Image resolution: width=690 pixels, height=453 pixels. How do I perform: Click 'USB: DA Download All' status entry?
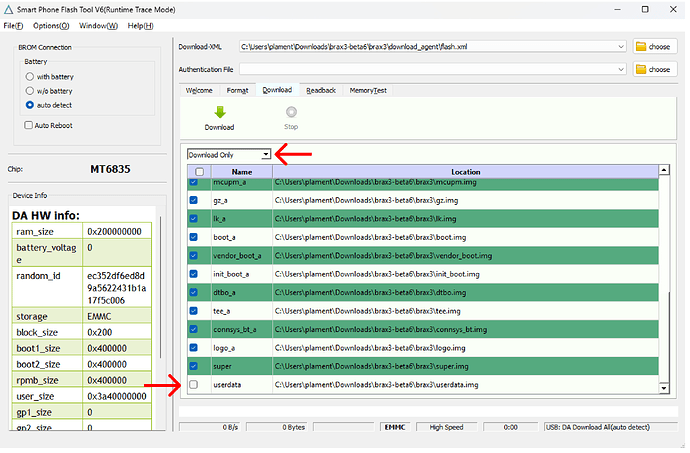coord(610,428)
